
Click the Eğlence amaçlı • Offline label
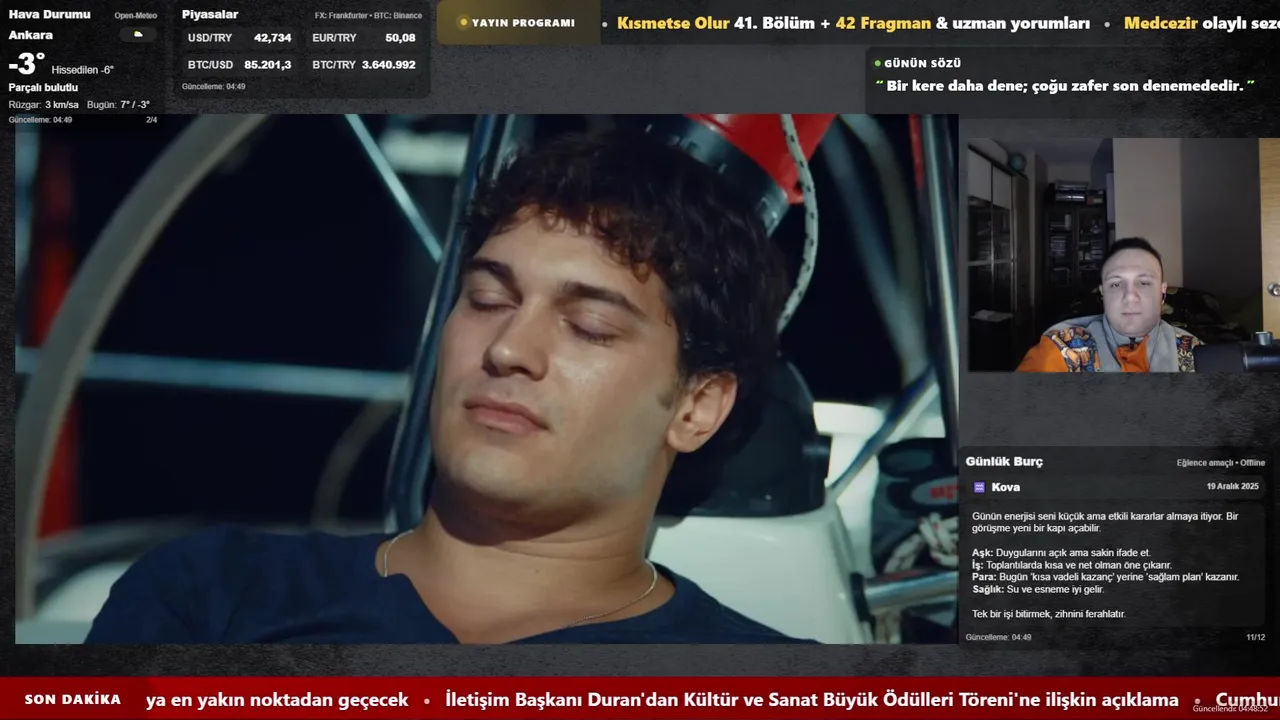pos(1221,463)
